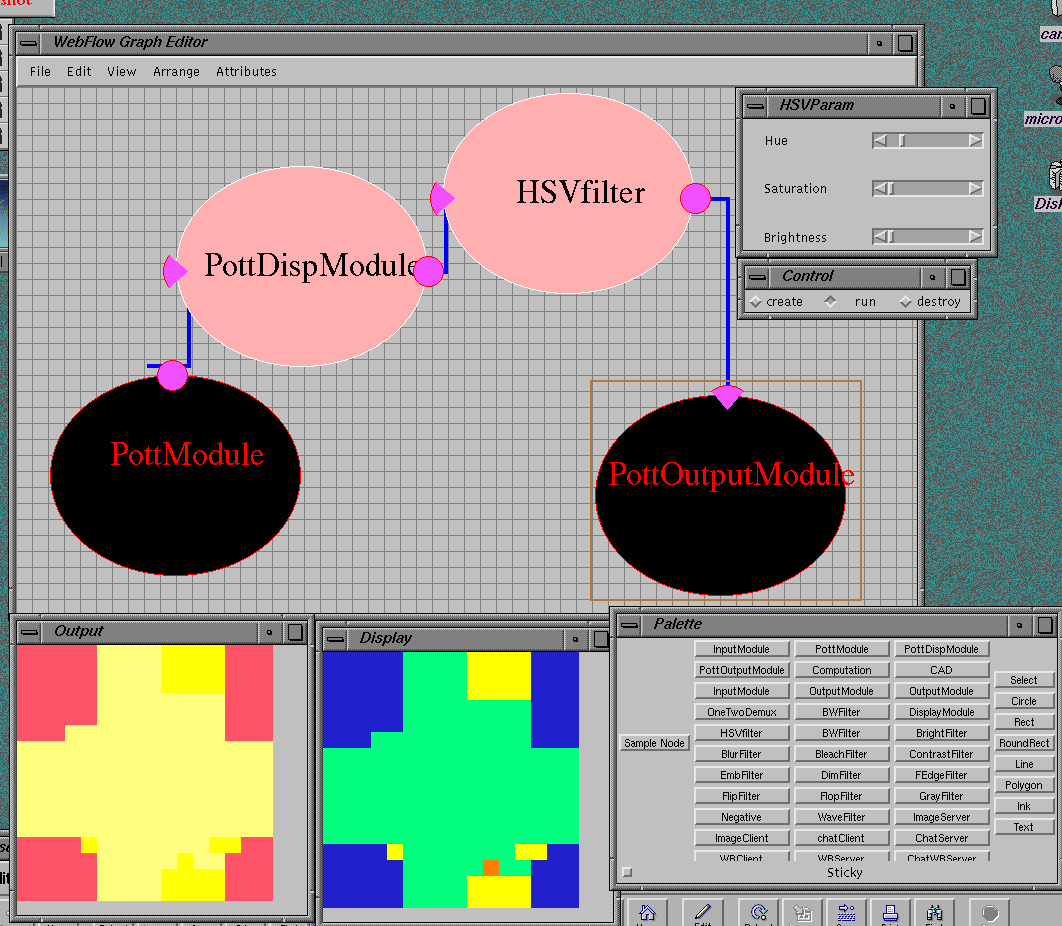Click the Stop sign icon in browser toolbar
The height and width of the screenshot is (926, 1062).
[990, 912]
